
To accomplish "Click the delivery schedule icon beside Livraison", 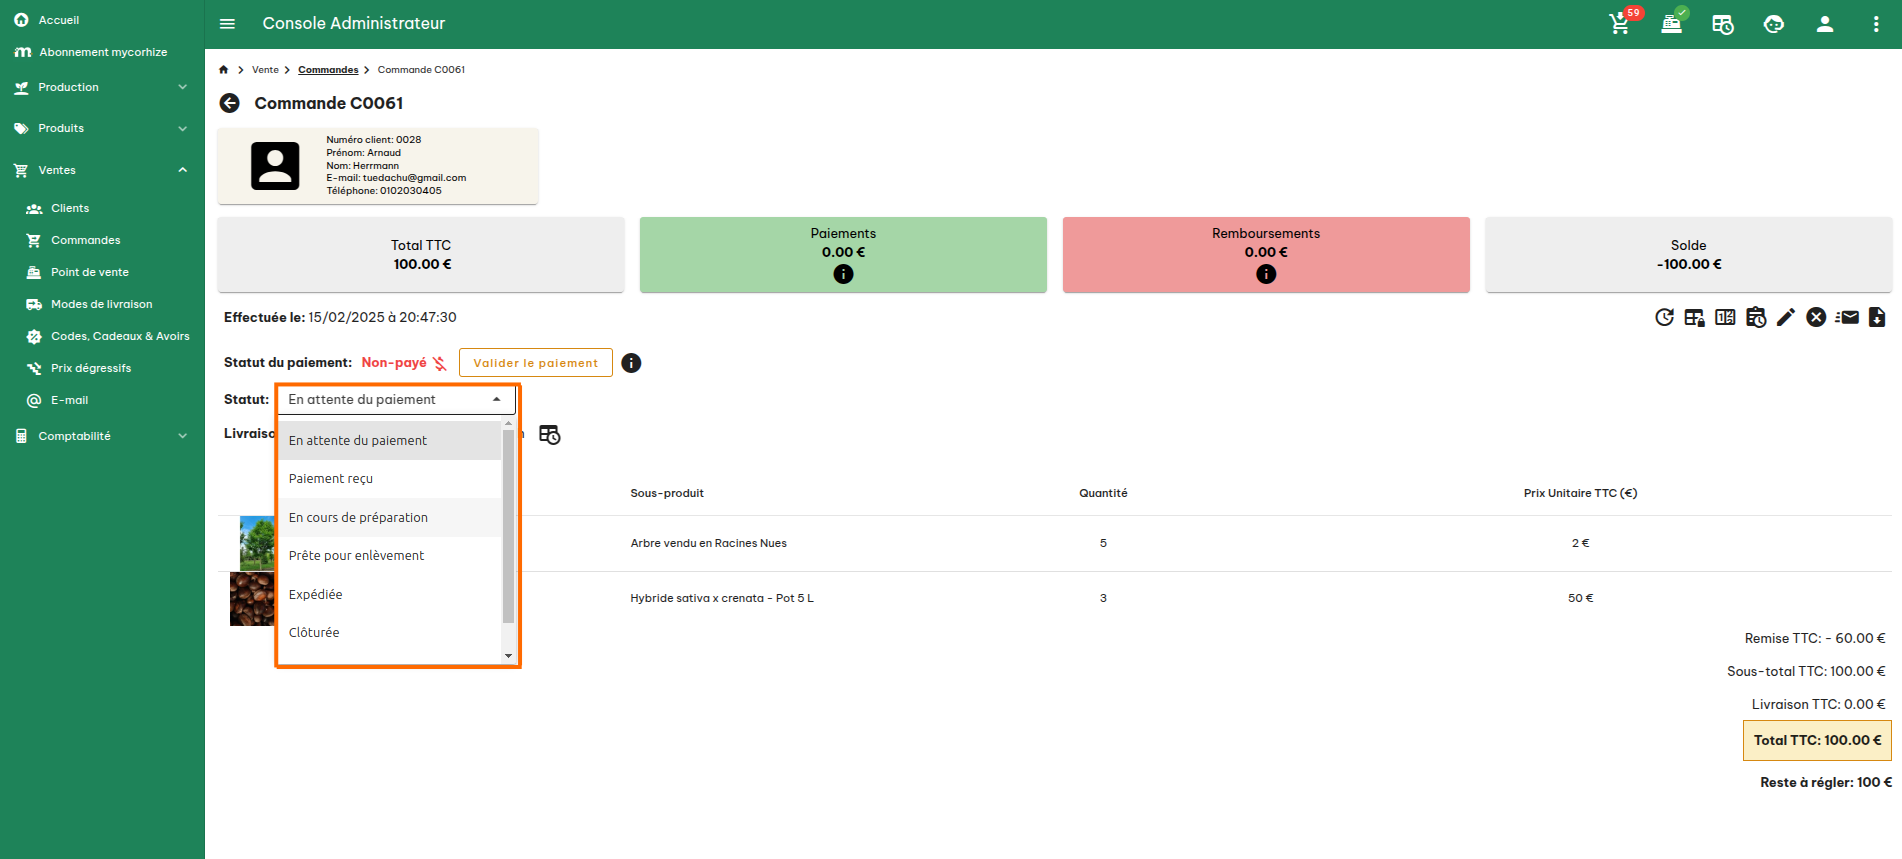I will [x=549, y=434].
